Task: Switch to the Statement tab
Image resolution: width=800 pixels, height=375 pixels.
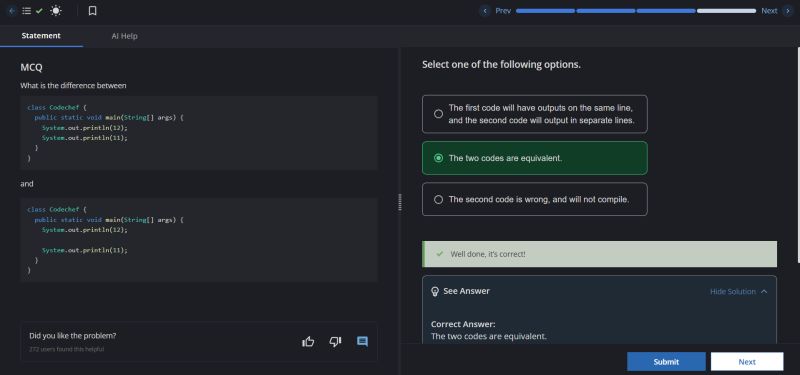Action: point(41,36)
